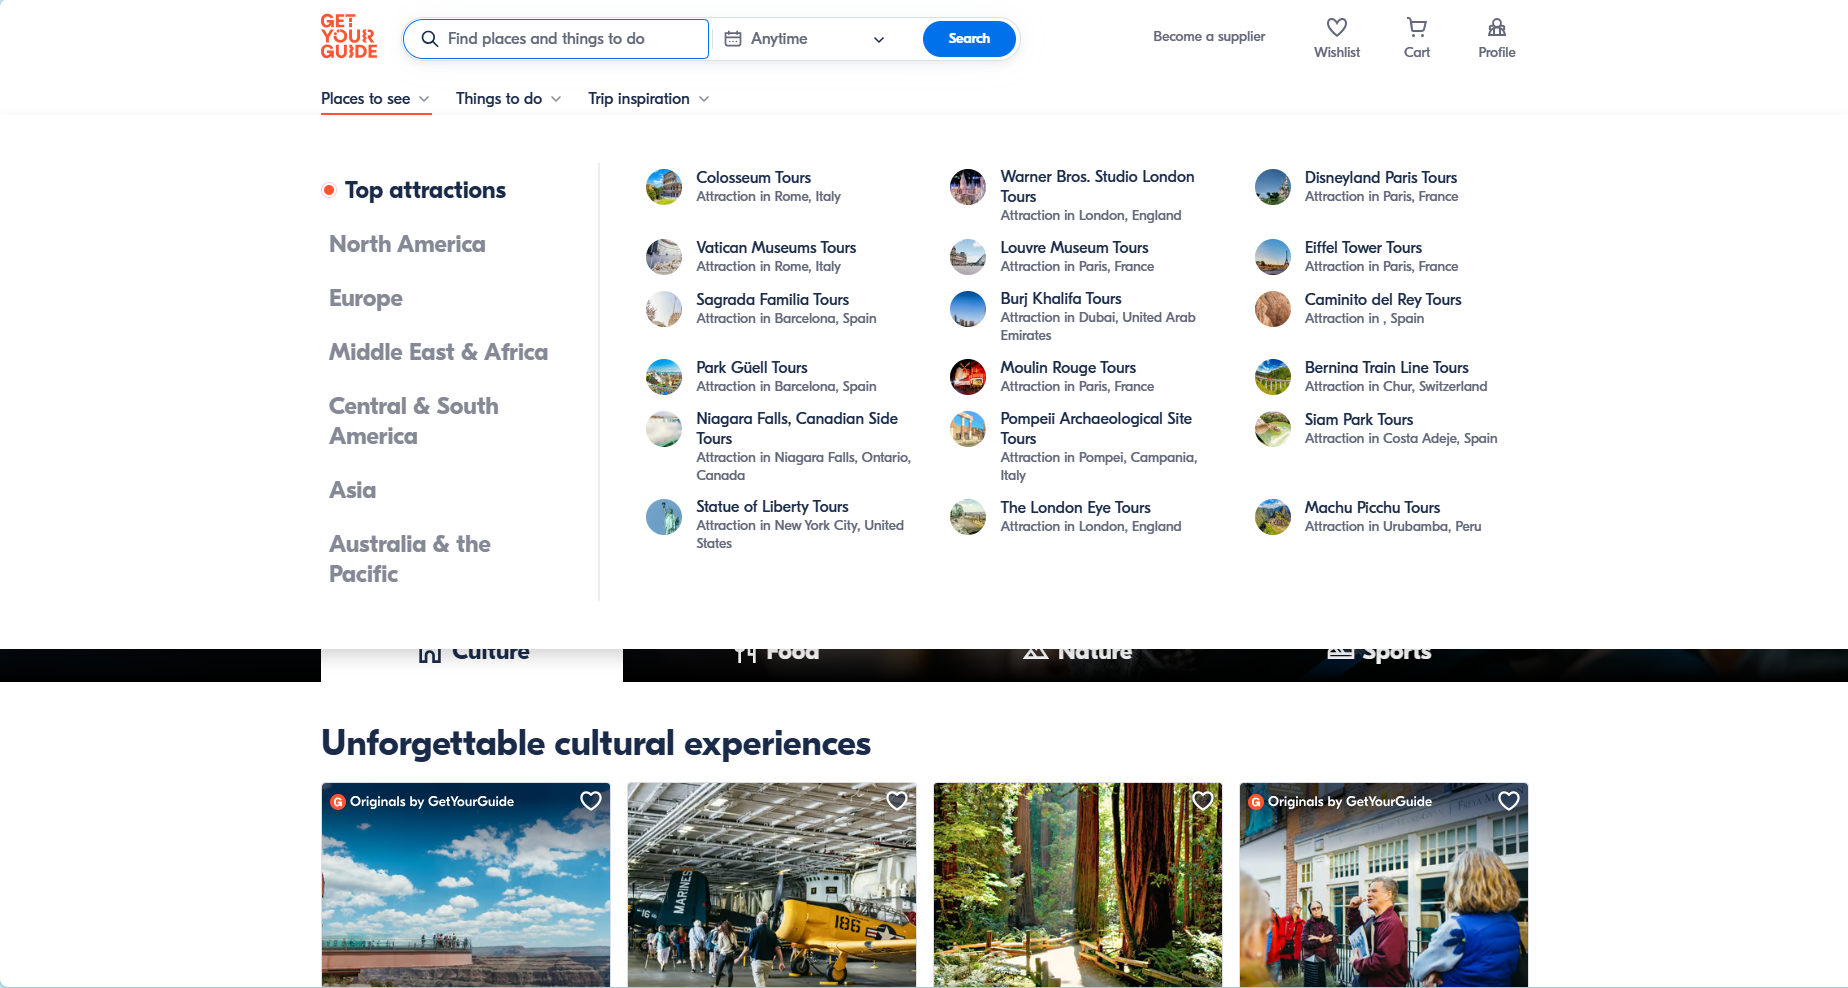Viewport: 1848px width, 988px height.
Task: Click Niagara Falls thumbnail icon
Action: tap(664, 429)
